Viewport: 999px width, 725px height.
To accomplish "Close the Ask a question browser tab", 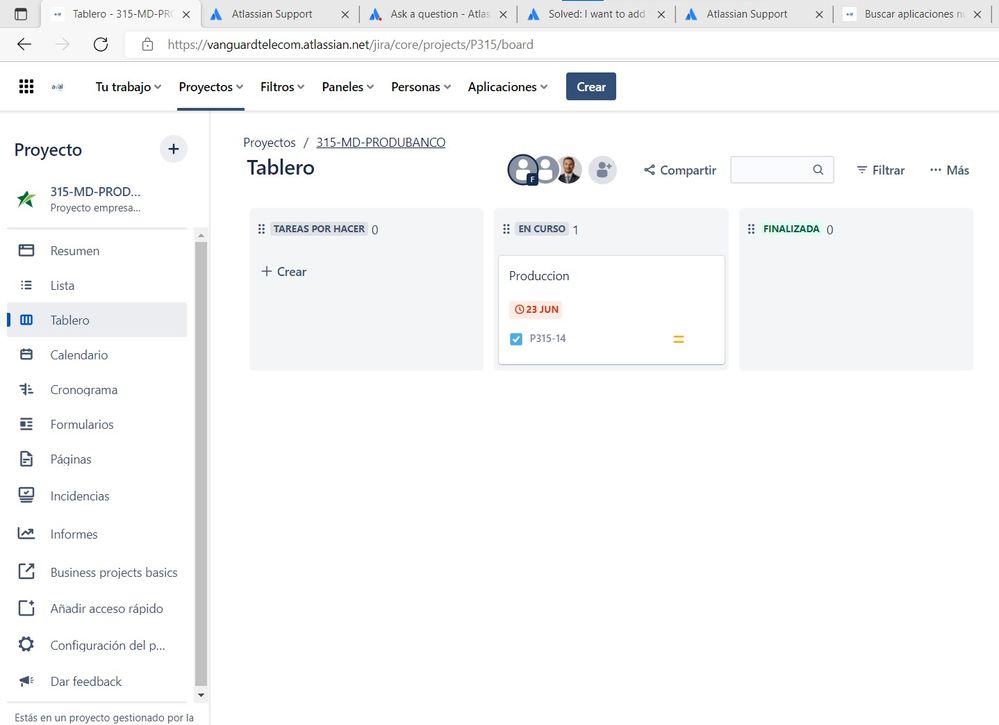I will [503, 14].
